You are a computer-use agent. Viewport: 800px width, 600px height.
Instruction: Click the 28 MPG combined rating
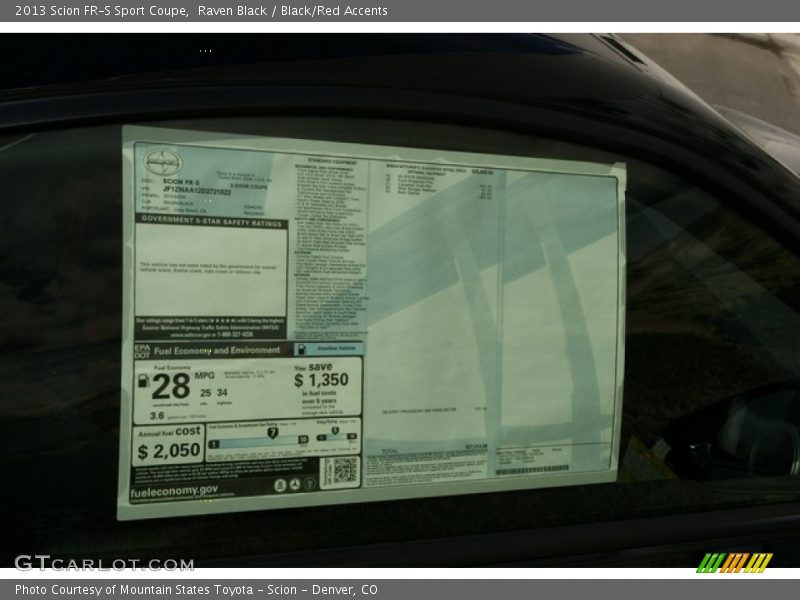pyautogui.click(x=172, y=386)
